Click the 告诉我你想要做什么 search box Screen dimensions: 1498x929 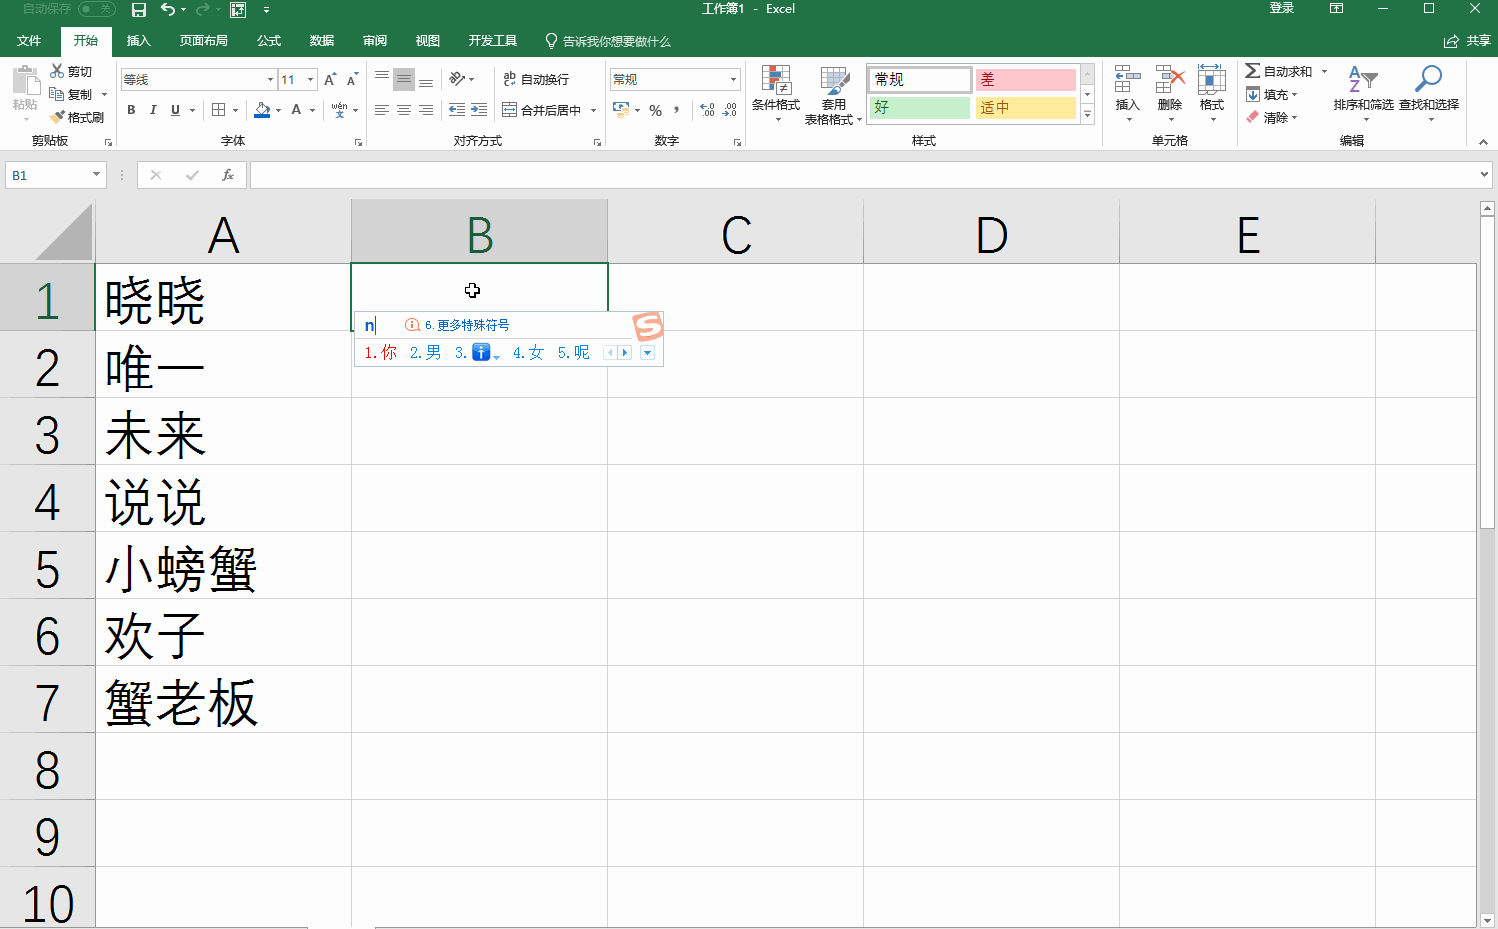608,41
